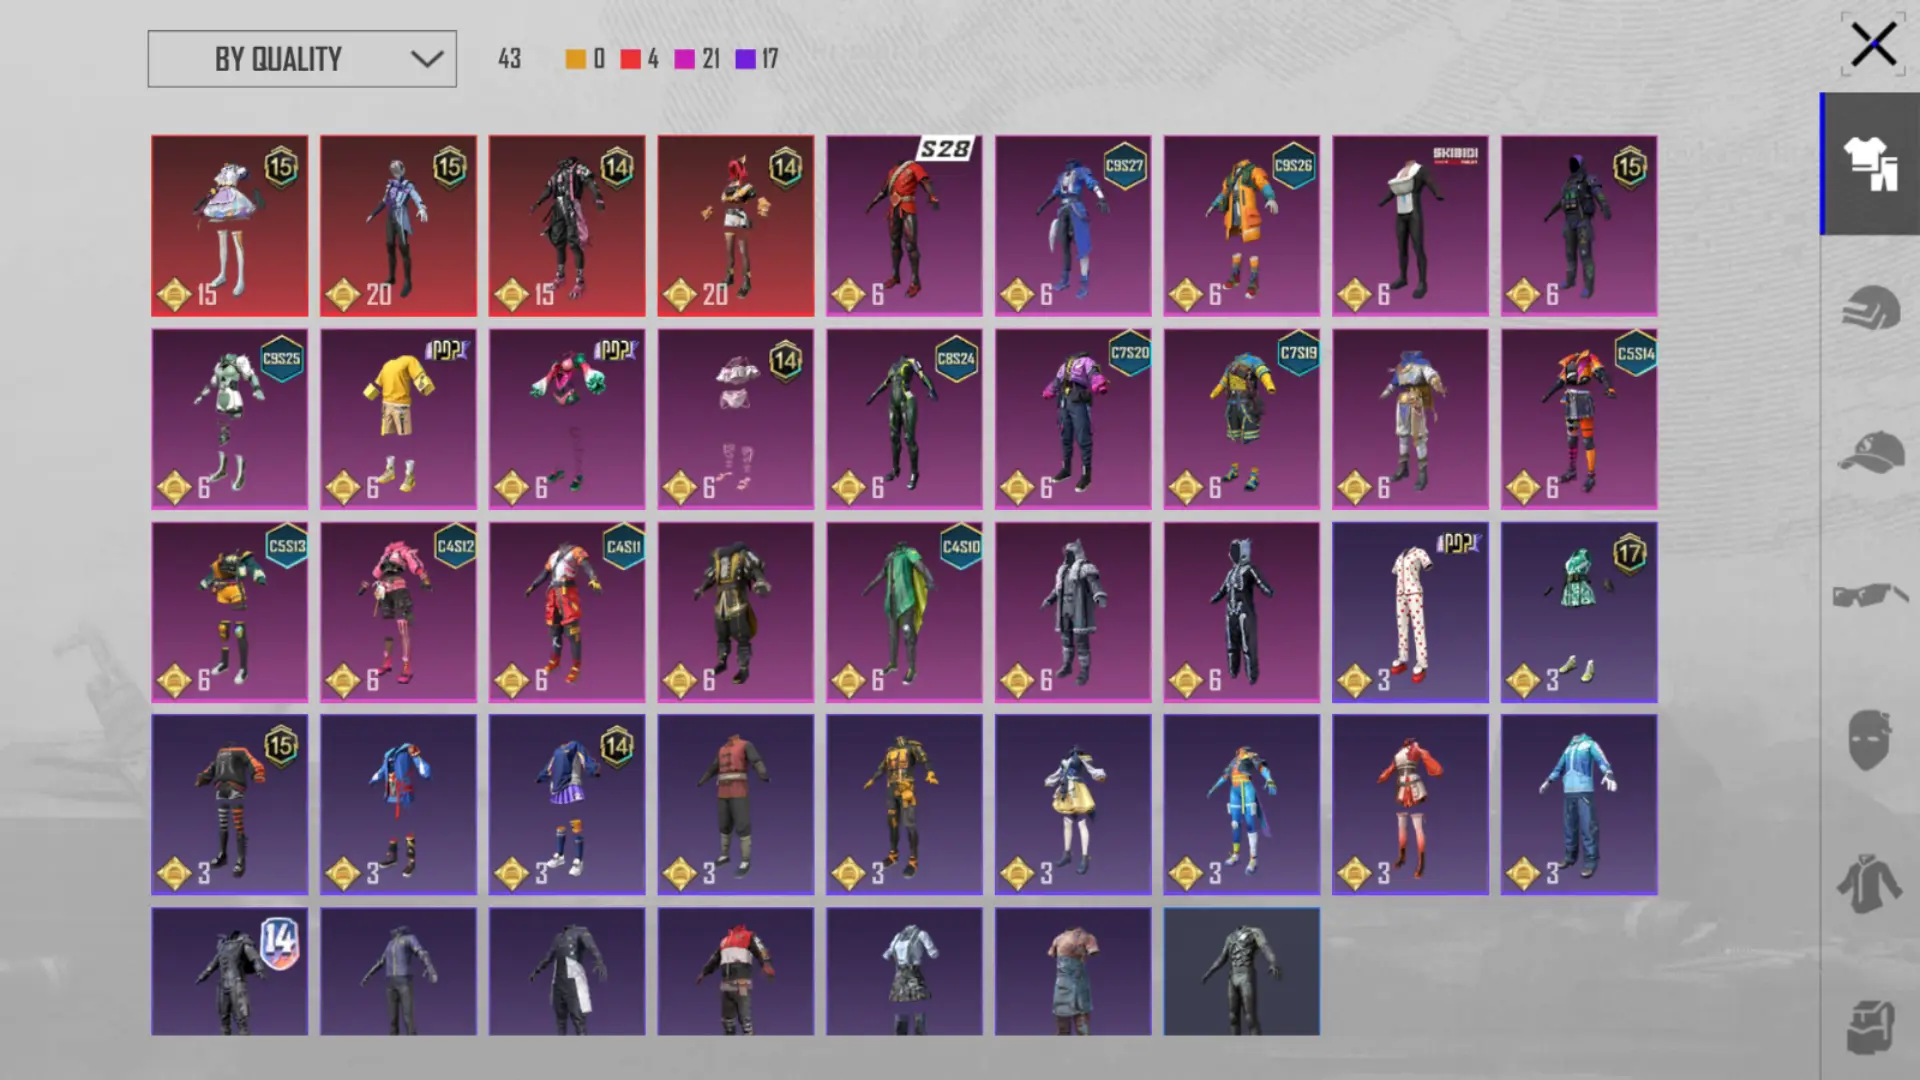Select the C4S10 green cape outfit

pos(904,611)
